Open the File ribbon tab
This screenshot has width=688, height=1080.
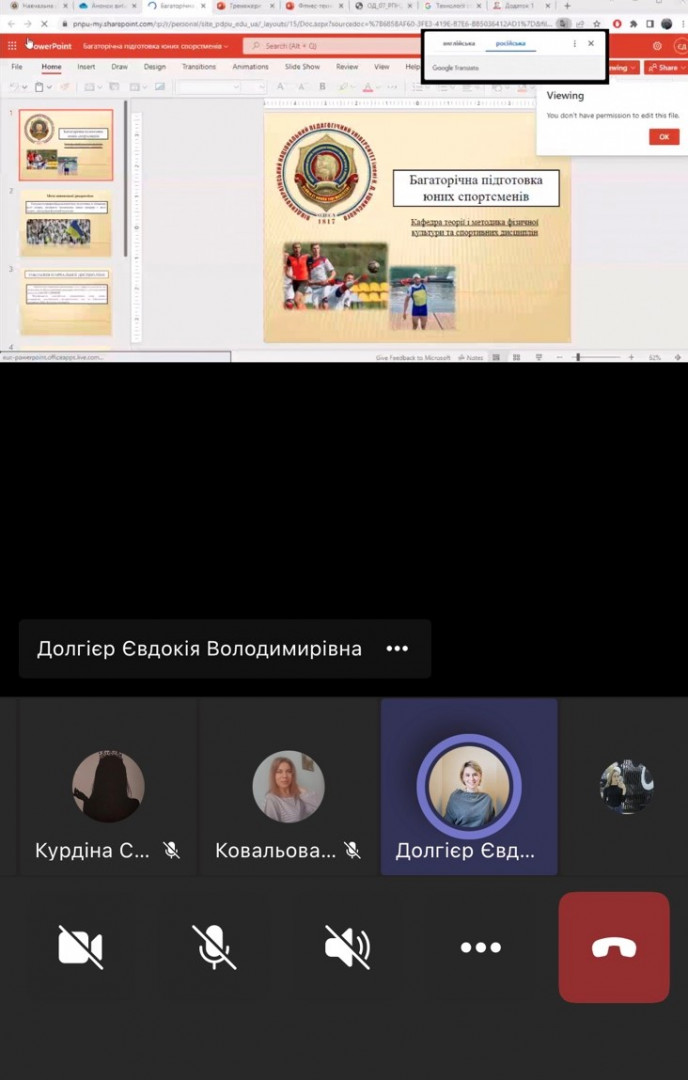[17, 67]
